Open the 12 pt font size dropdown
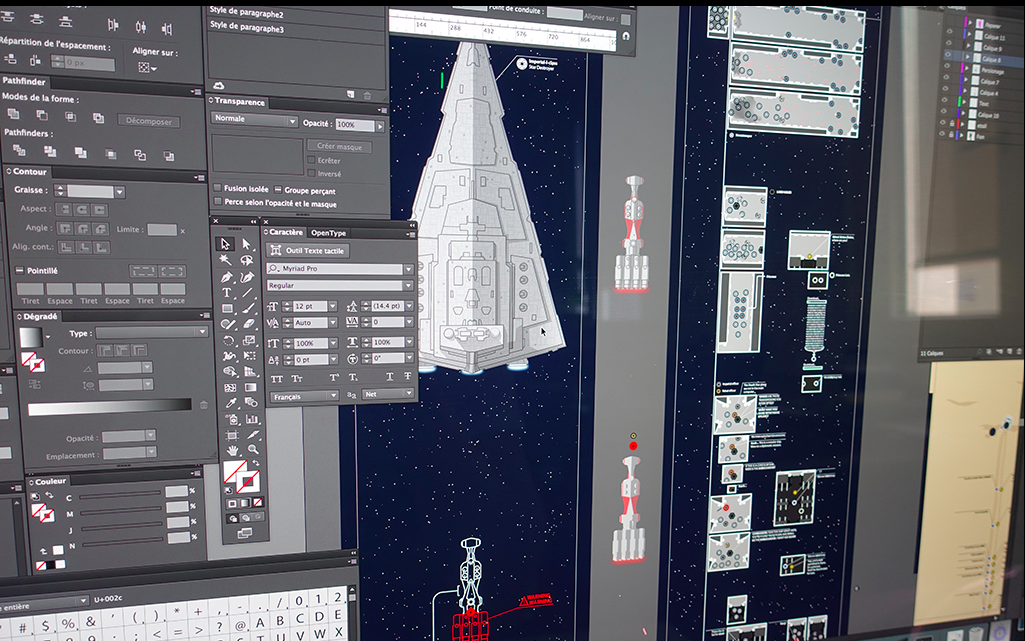Image resolution: width=1025 pixels, height=641 pixels. pyautogui.click(x=333, y=306)
